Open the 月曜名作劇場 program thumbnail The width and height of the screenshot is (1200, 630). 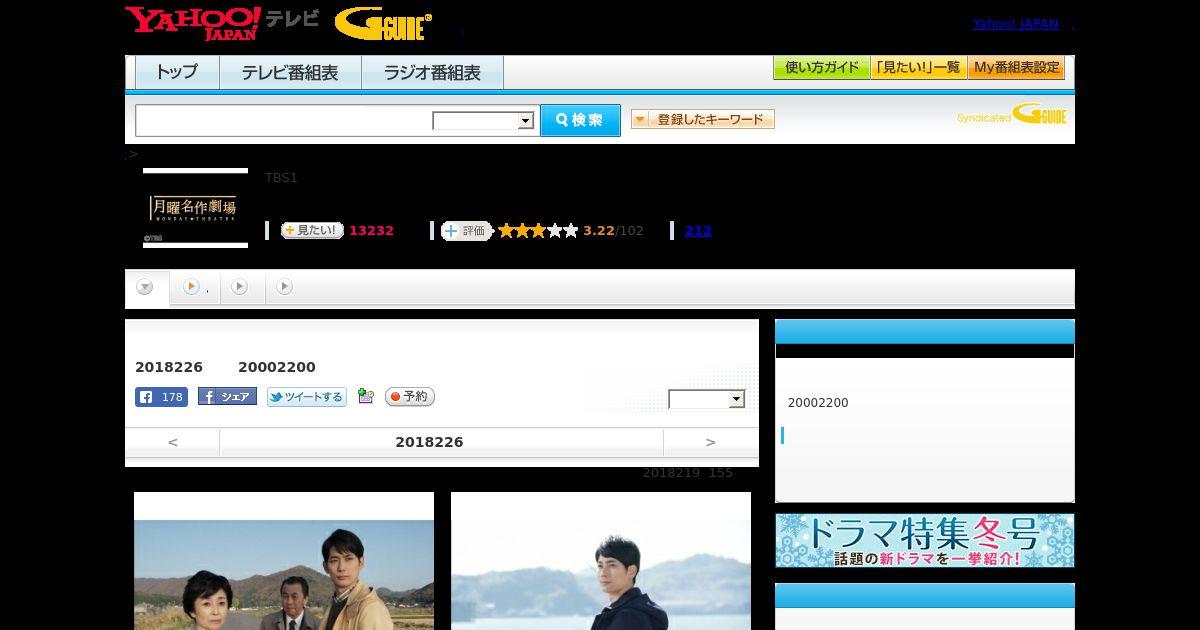(x=195, y=208)
